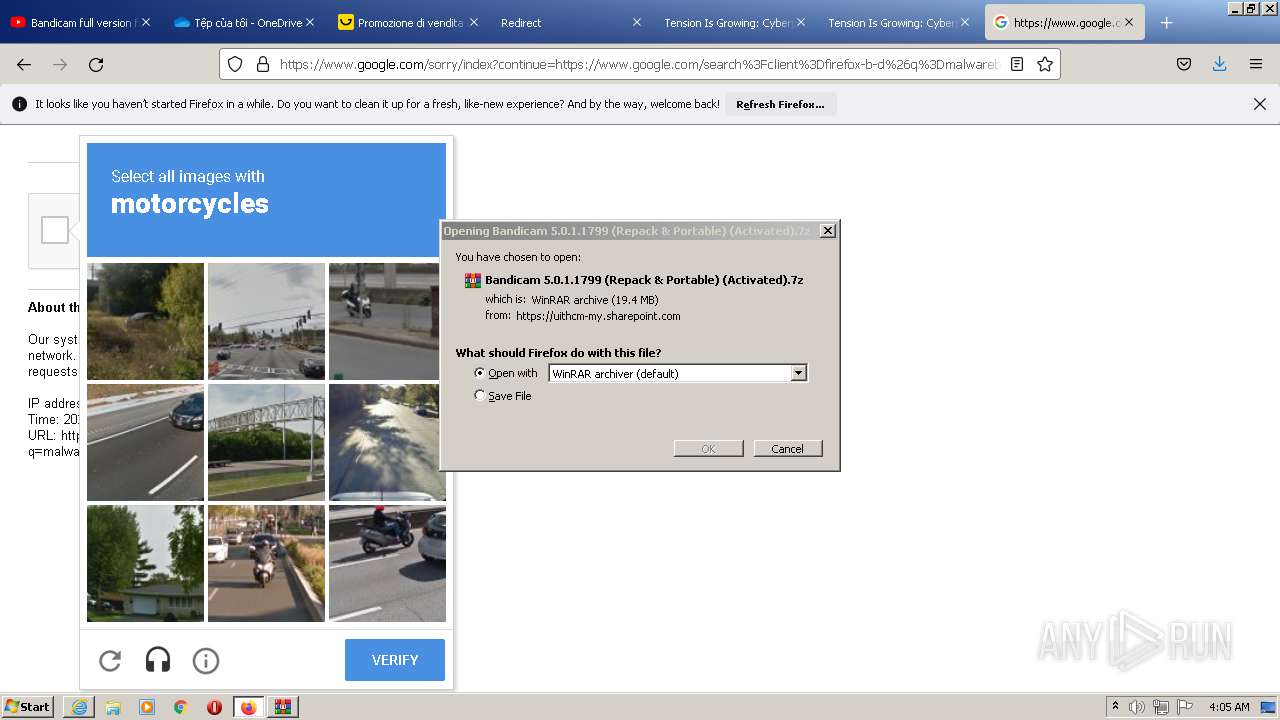The image size is (1280, 720).
Task: Open the volume control in system tray
Action: pyautogui.click(x=1137, y=707)
